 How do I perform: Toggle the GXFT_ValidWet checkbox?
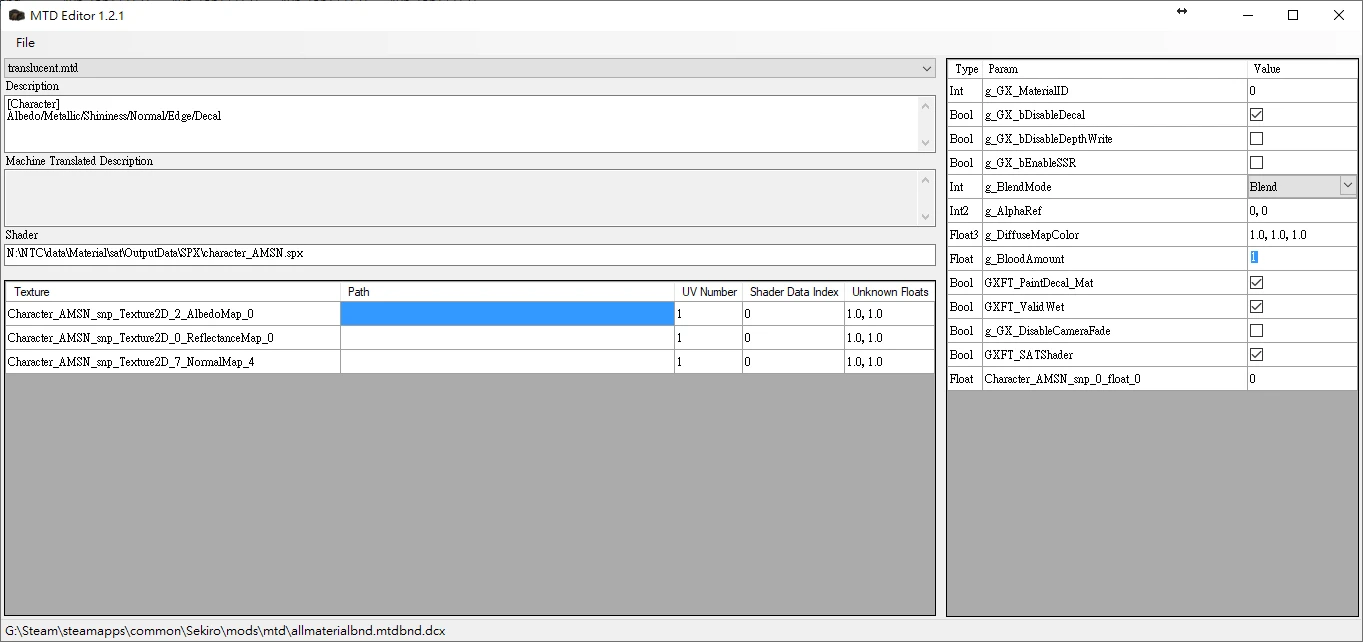(x=1256, y=307)
